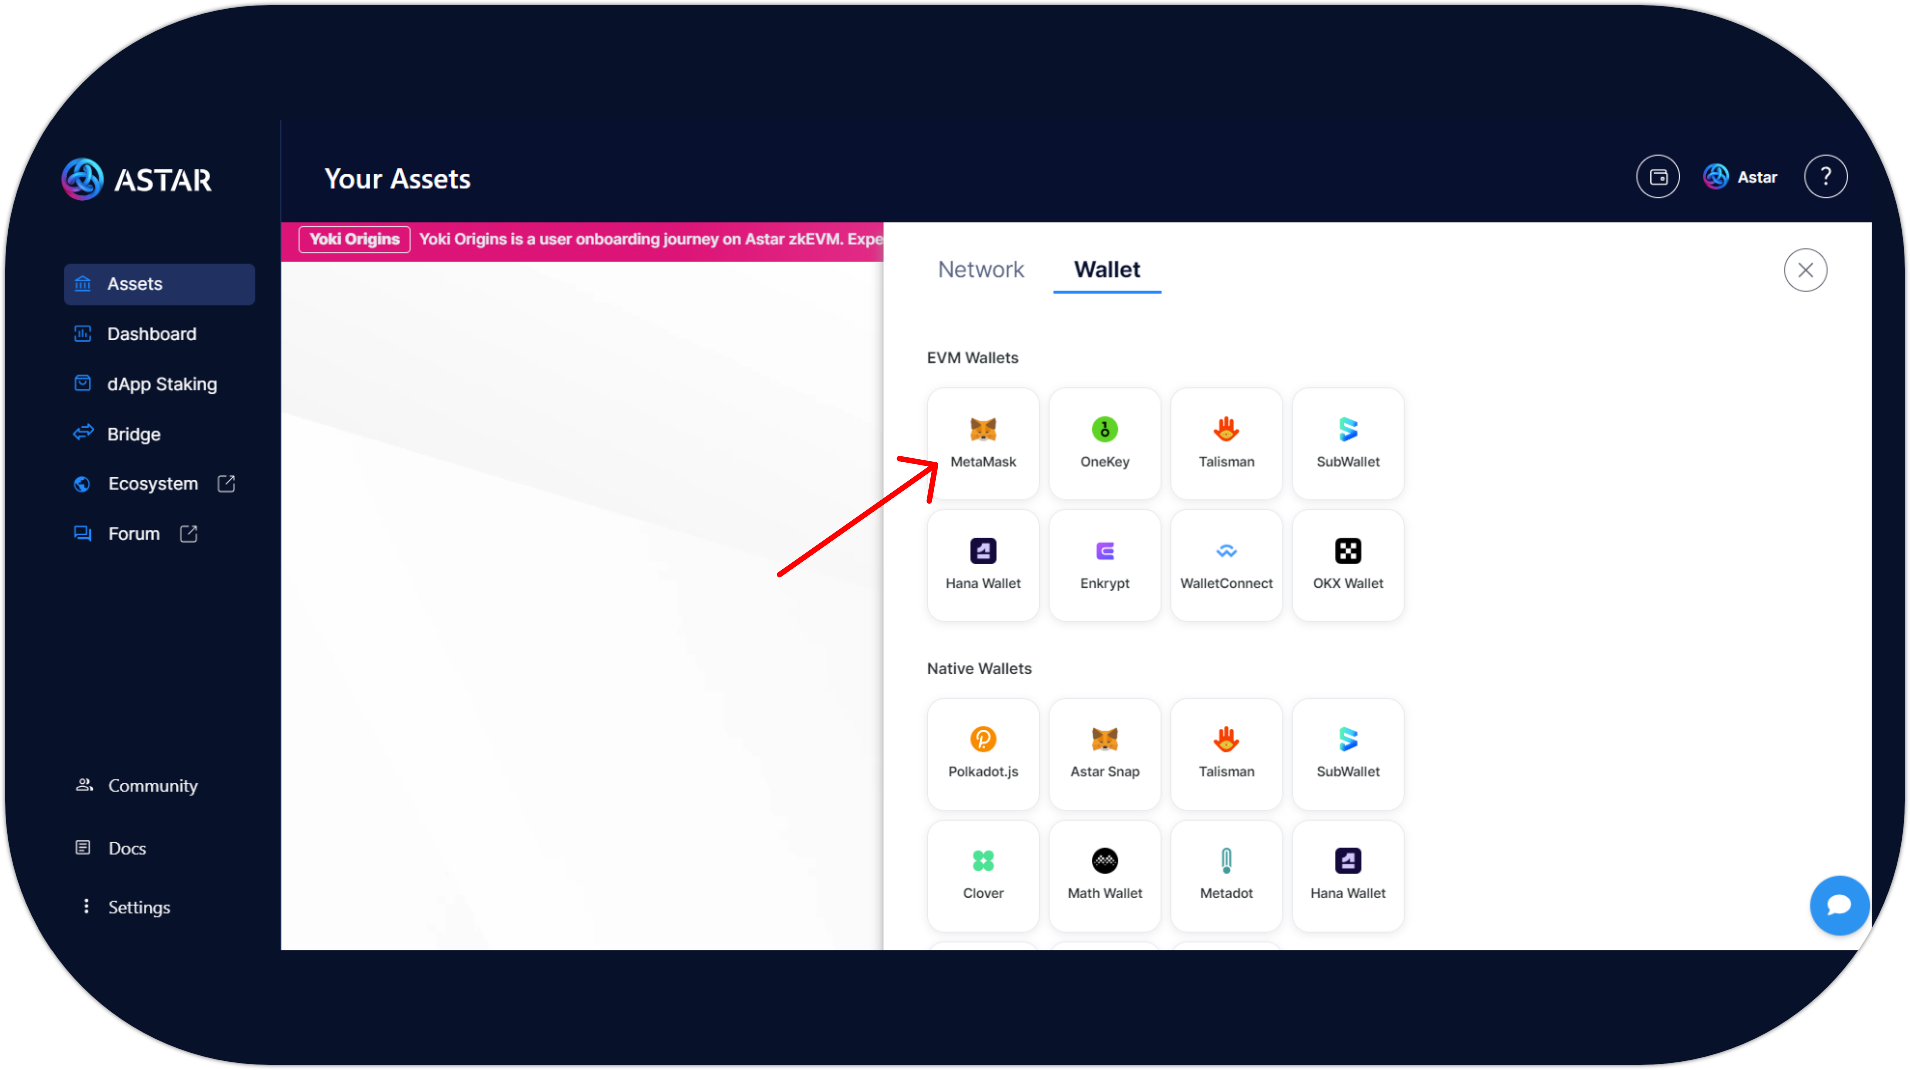The width and height of the screenshot is (1910, 1070).
Task: Select MetaMask under EVM Wallets
Action: pos(983,443)
